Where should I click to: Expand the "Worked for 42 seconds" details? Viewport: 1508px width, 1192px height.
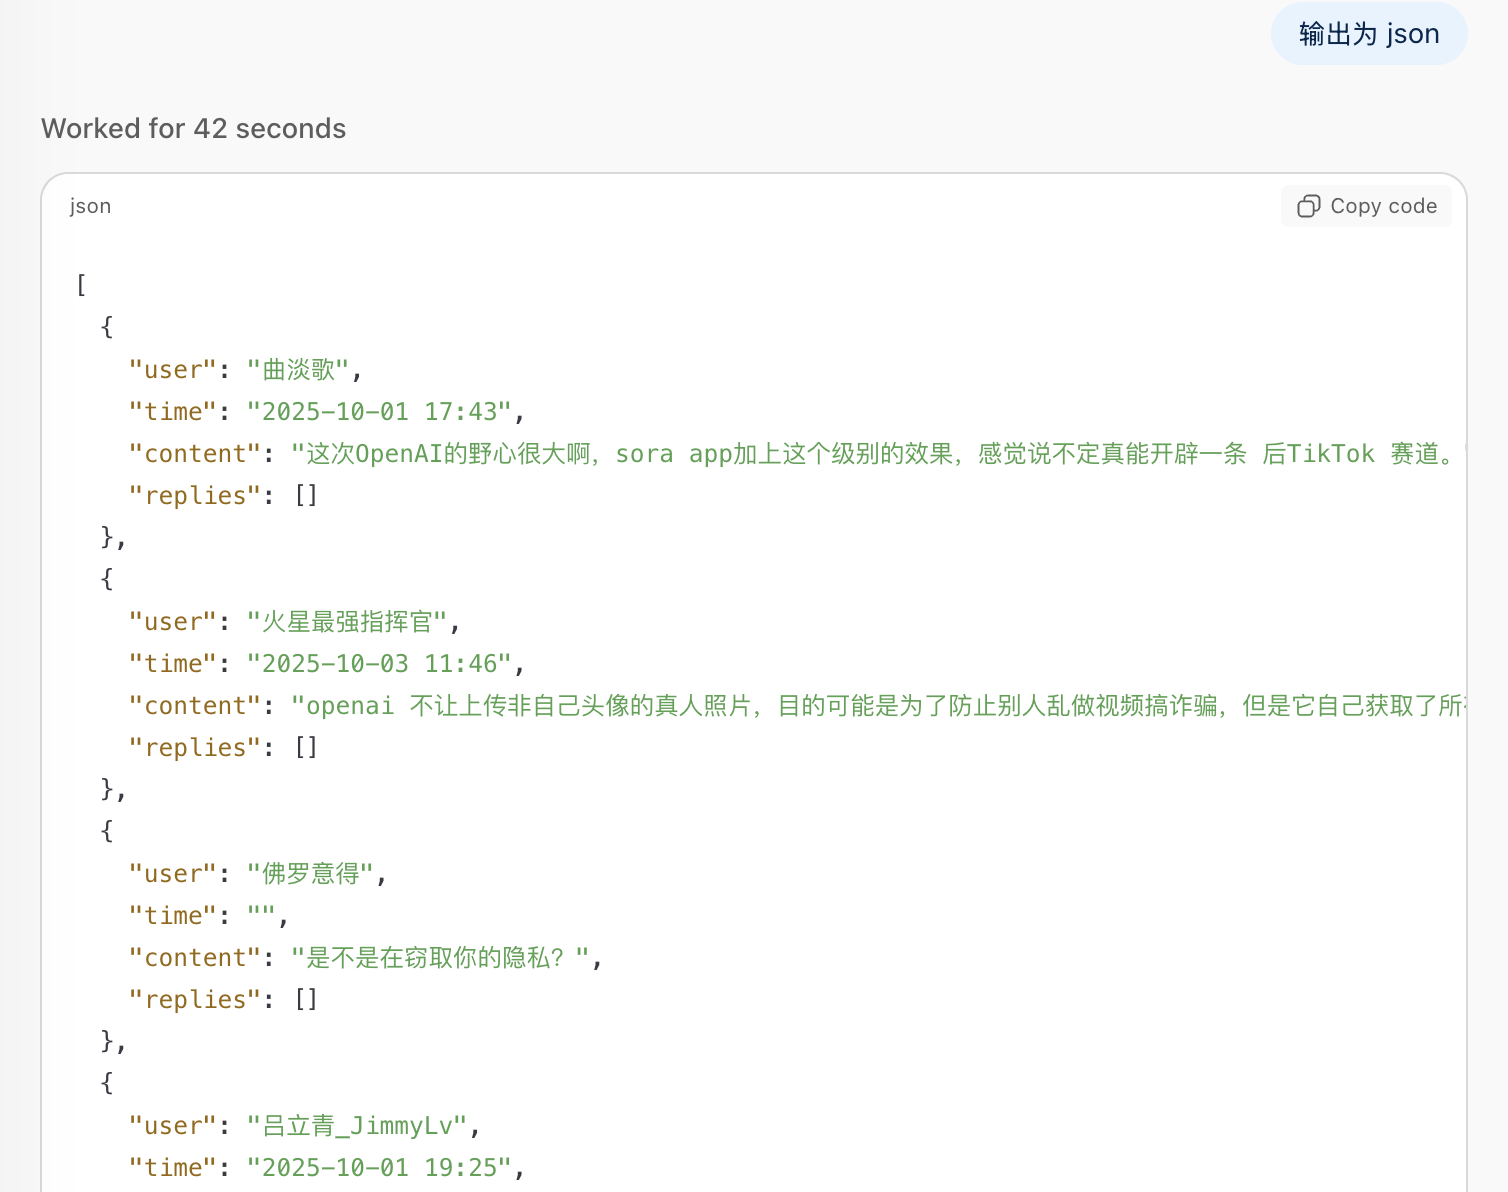click(x=193, y=128)
